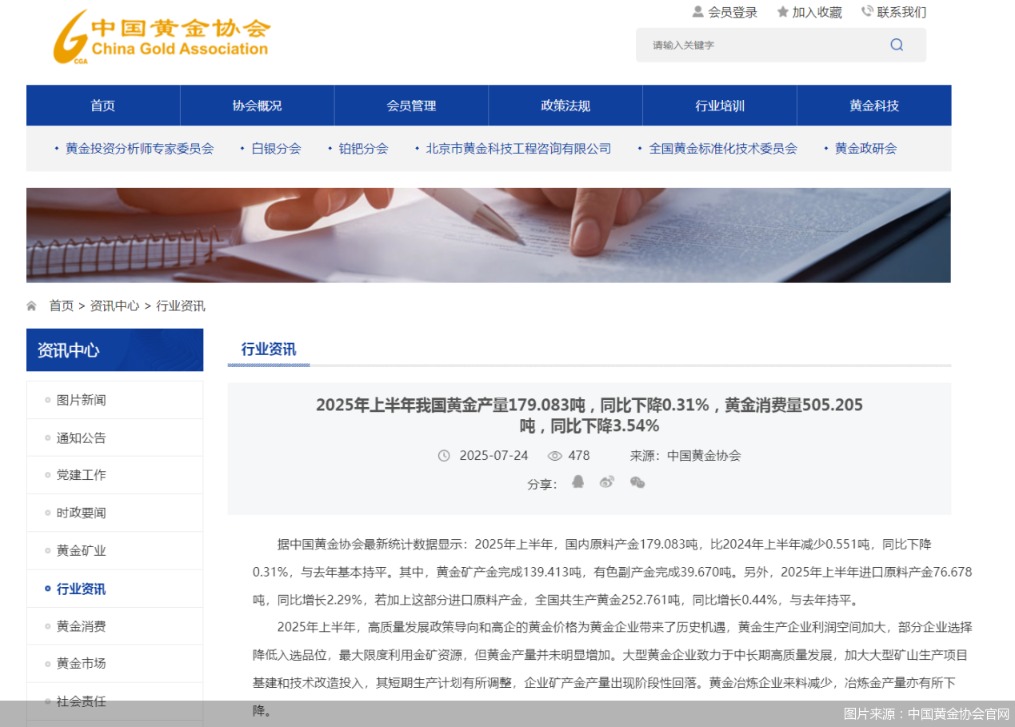Open the 协会概况 navigation menu
1015x727 pixels.
pyautogui.click(x=256, y=105)
